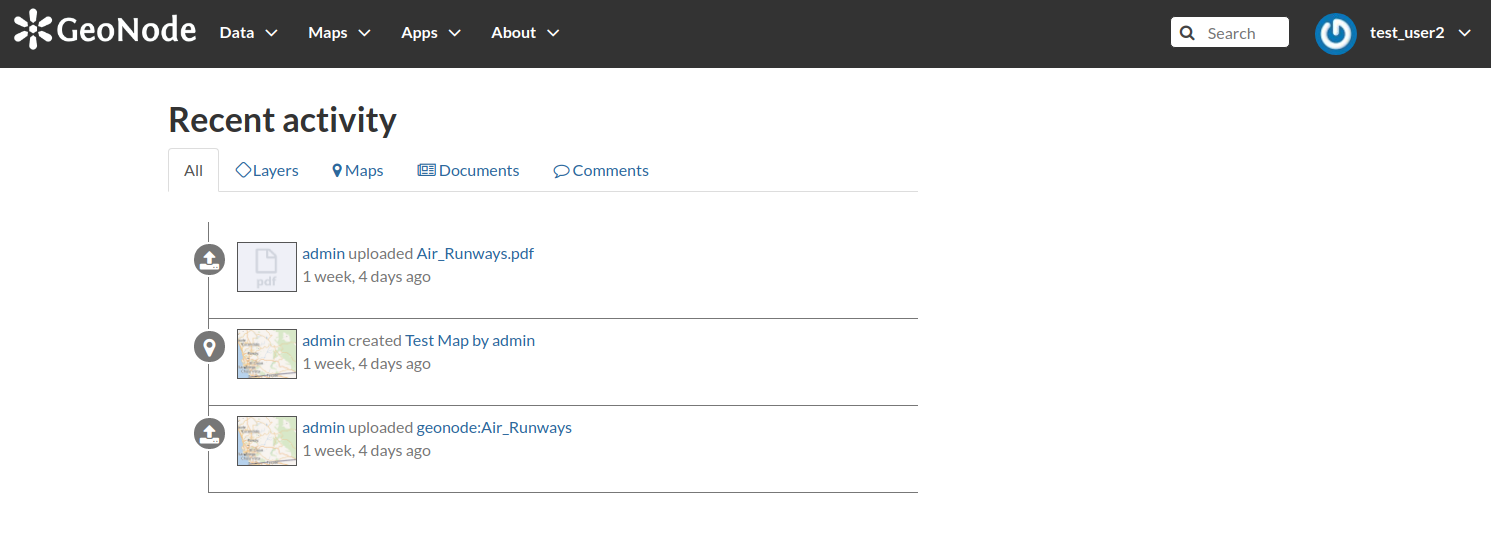Click upload icon beside geonode:Air_Runways entry
The height and width of the screenshot is (554, 1491).
point(209,434)
